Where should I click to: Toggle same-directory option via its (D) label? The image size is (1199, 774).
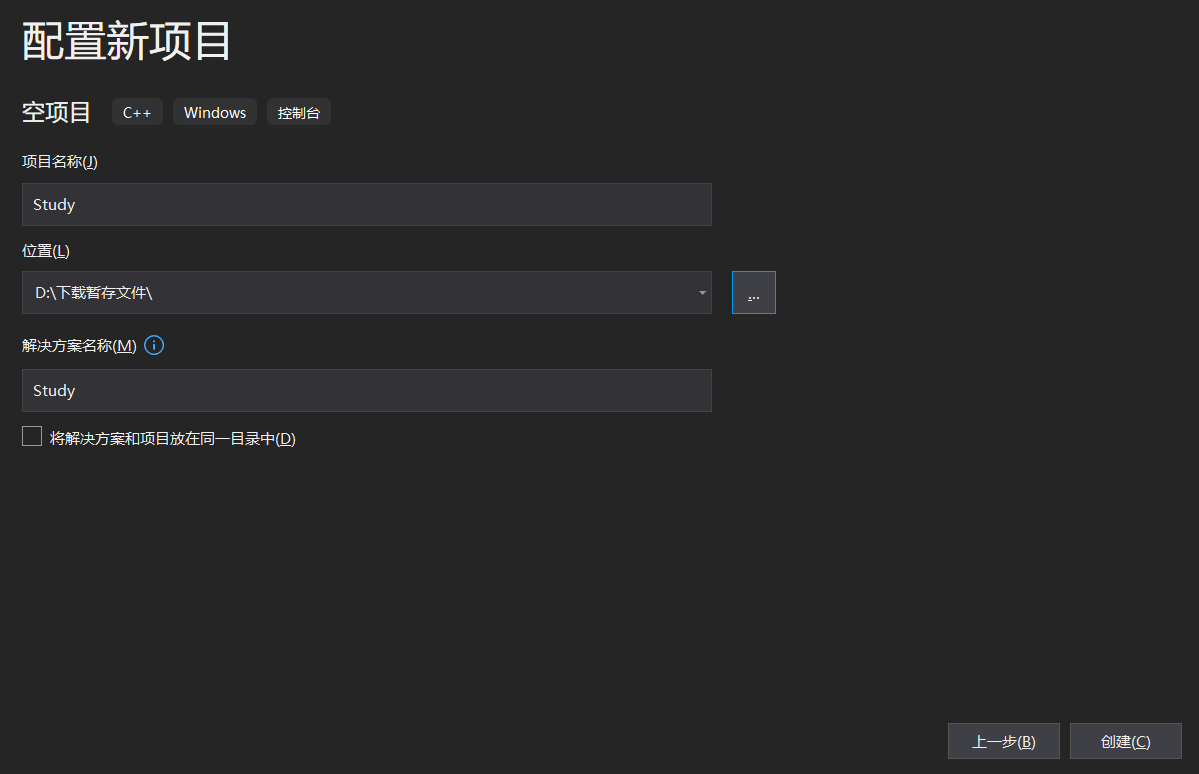pos(287,438)
